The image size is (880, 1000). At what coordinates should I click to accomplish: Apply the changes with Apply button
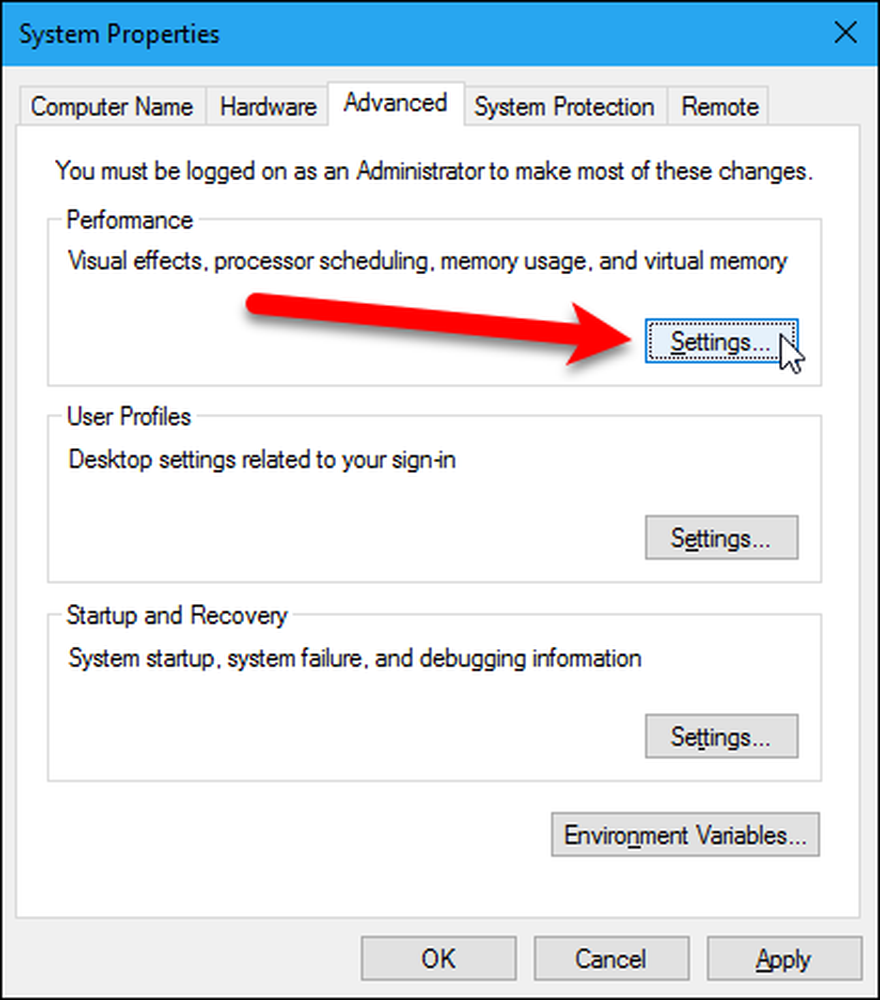[784, 958]
